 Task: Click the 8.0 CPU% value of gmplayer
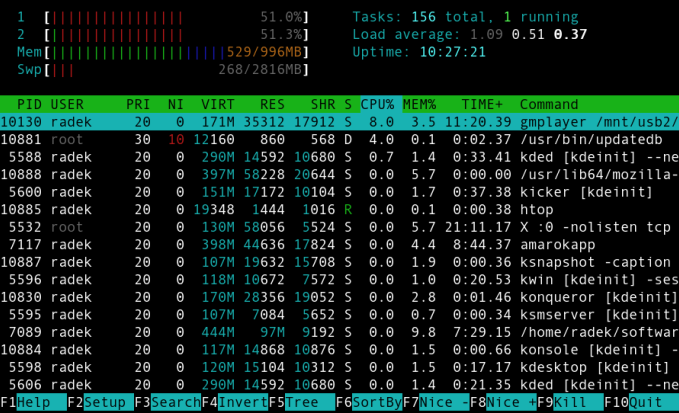click(x=381, y=122)
